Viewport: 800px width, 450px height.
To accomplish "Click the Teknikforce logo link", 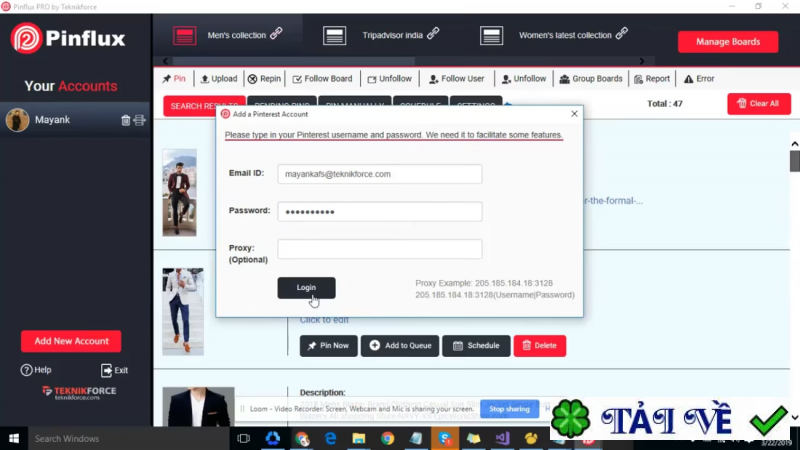I will (79, 392).
